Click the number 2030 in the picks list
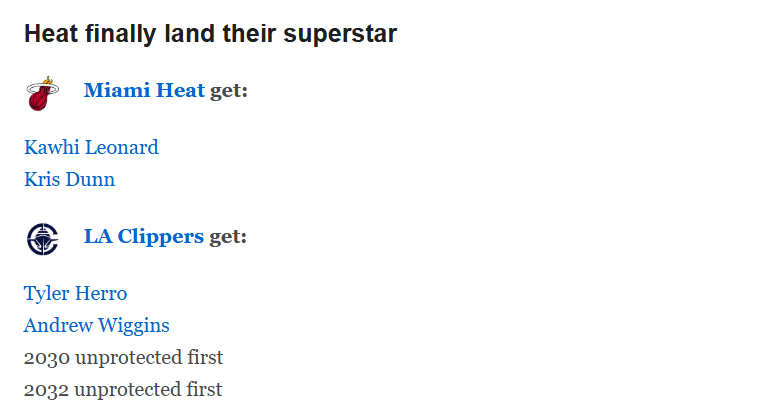 click(47, 358)
